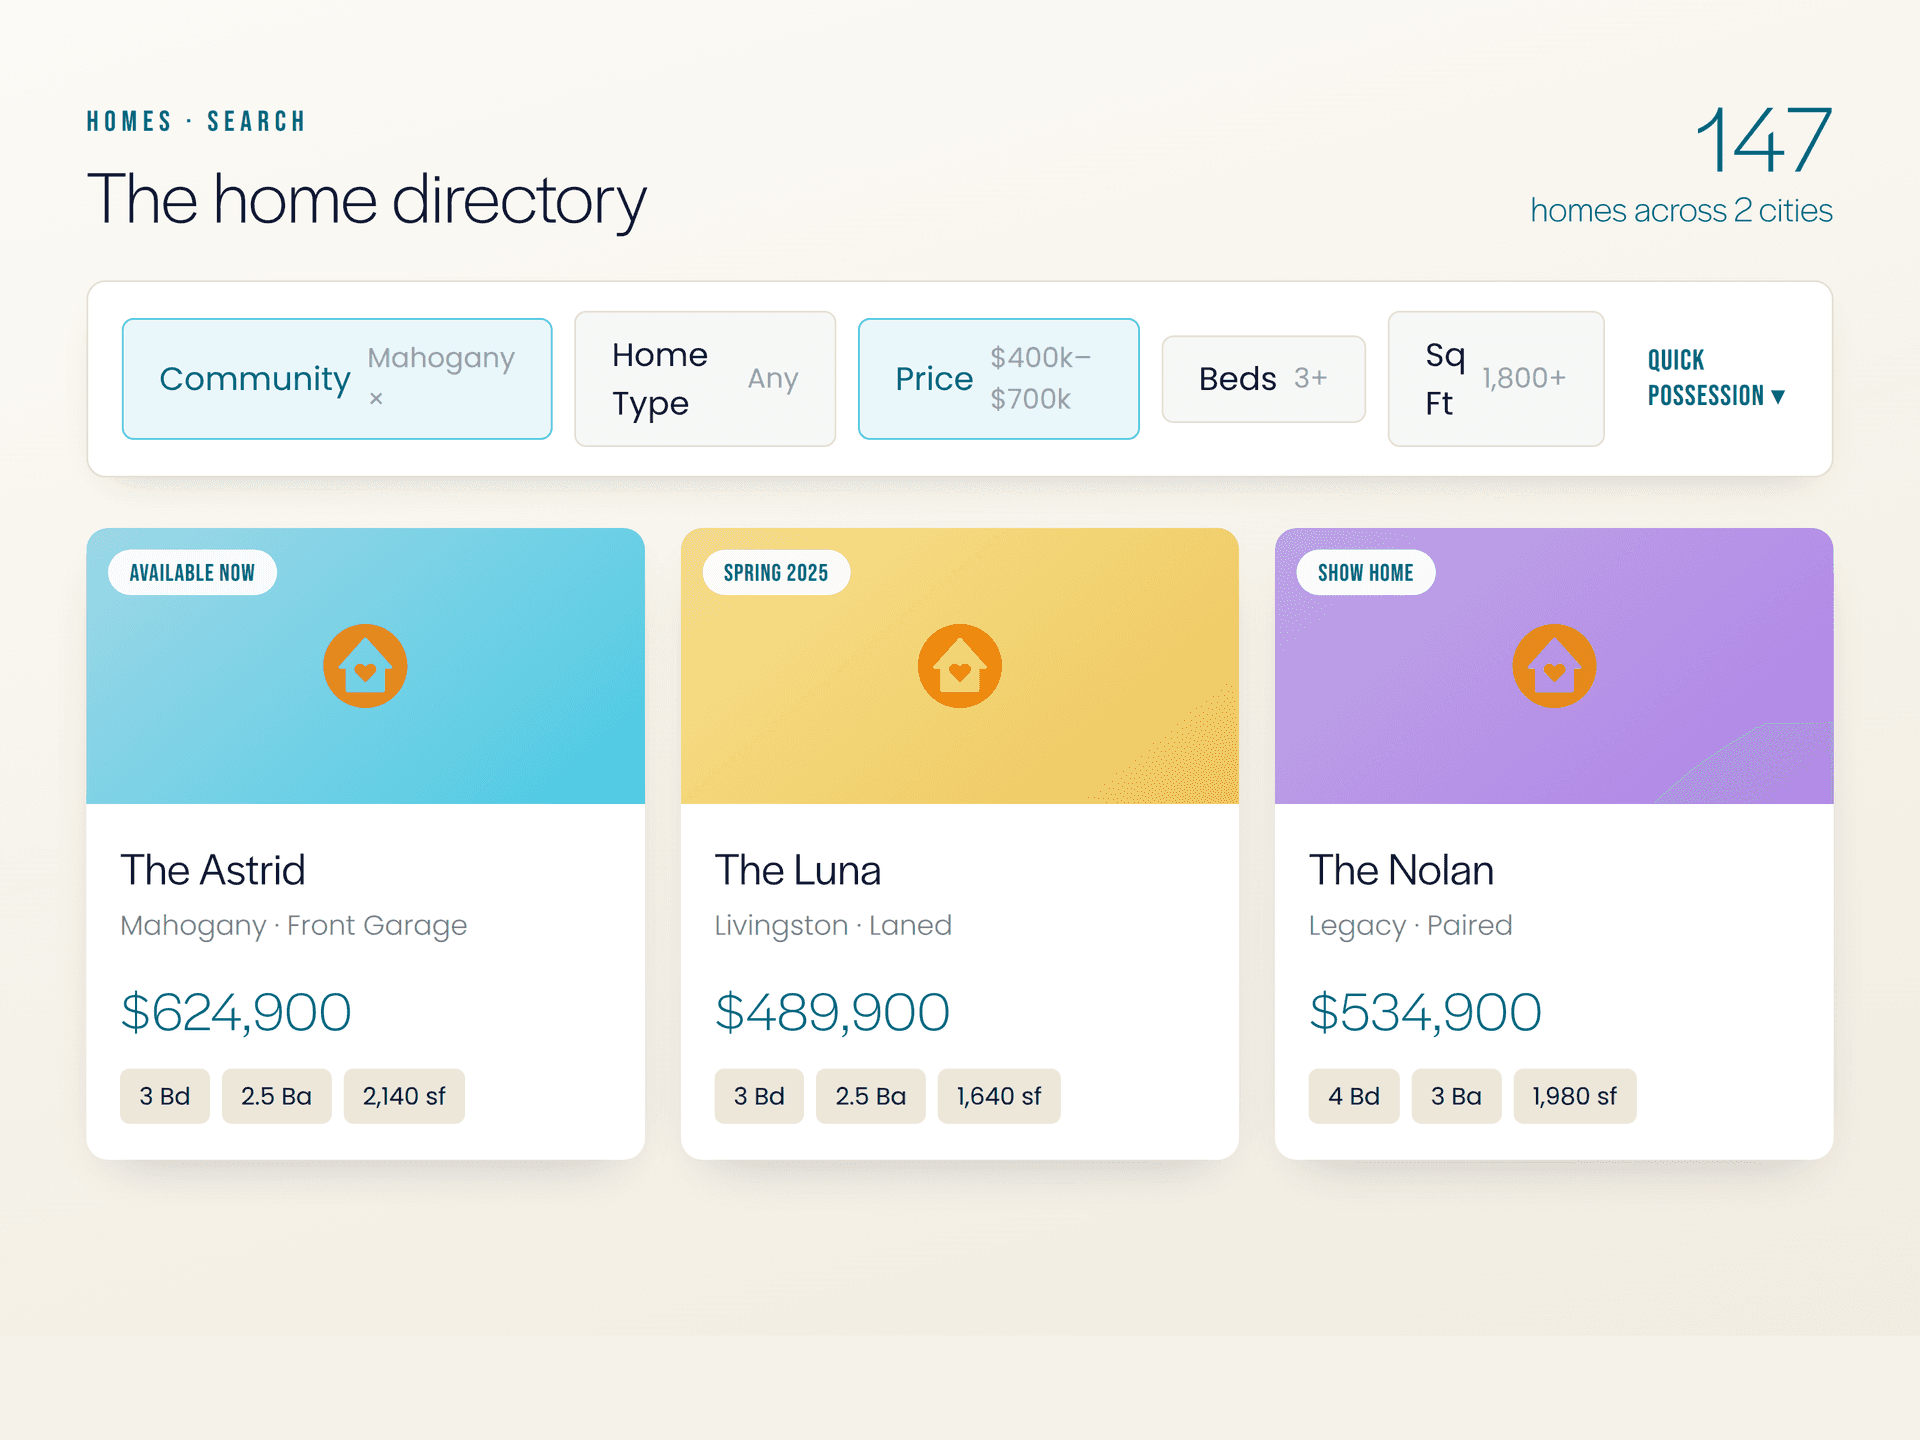Screen dimensions: 1920x1440
Task: Click the 3 Bd tag on The Luna
Action: [x=759, y=1096]
